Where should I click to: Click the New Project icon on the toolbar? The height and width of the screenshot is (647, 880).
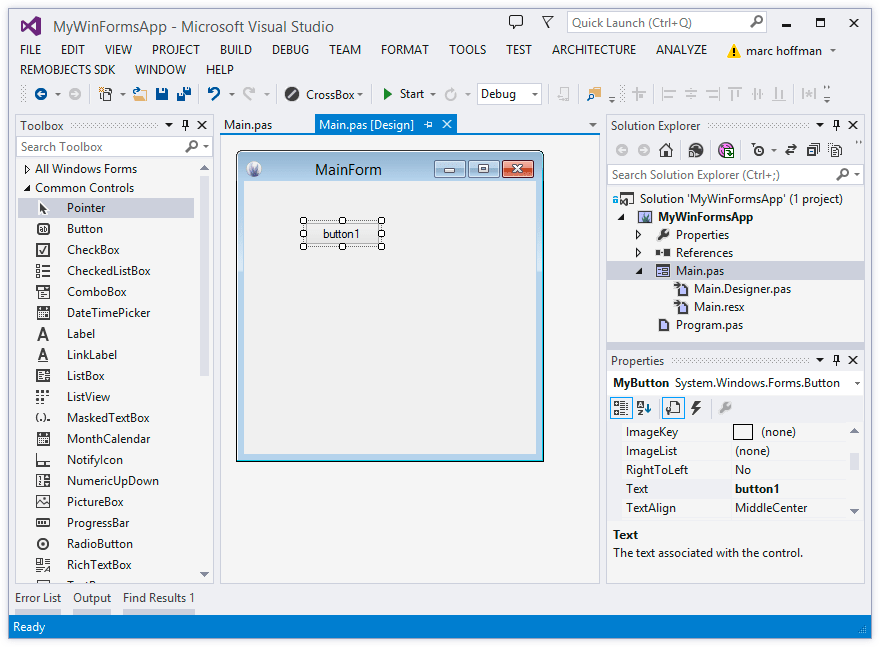coord(106,94)
